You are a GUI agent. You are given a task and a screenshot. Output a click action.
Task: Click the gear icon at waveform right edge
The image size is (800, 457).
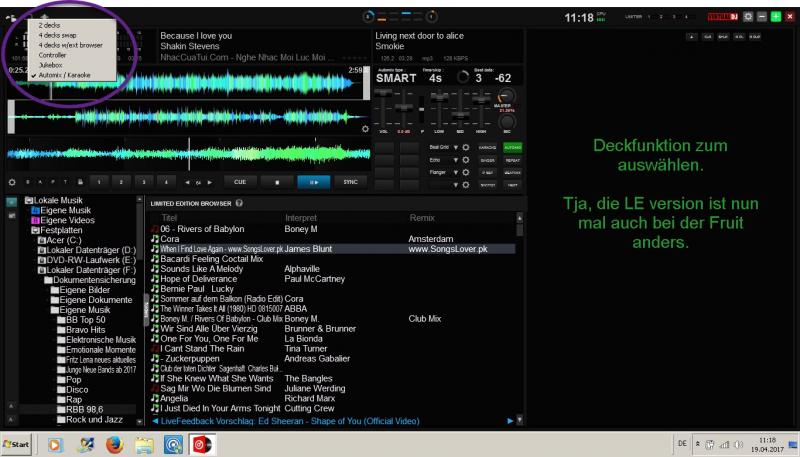click(x=365, y=129)
